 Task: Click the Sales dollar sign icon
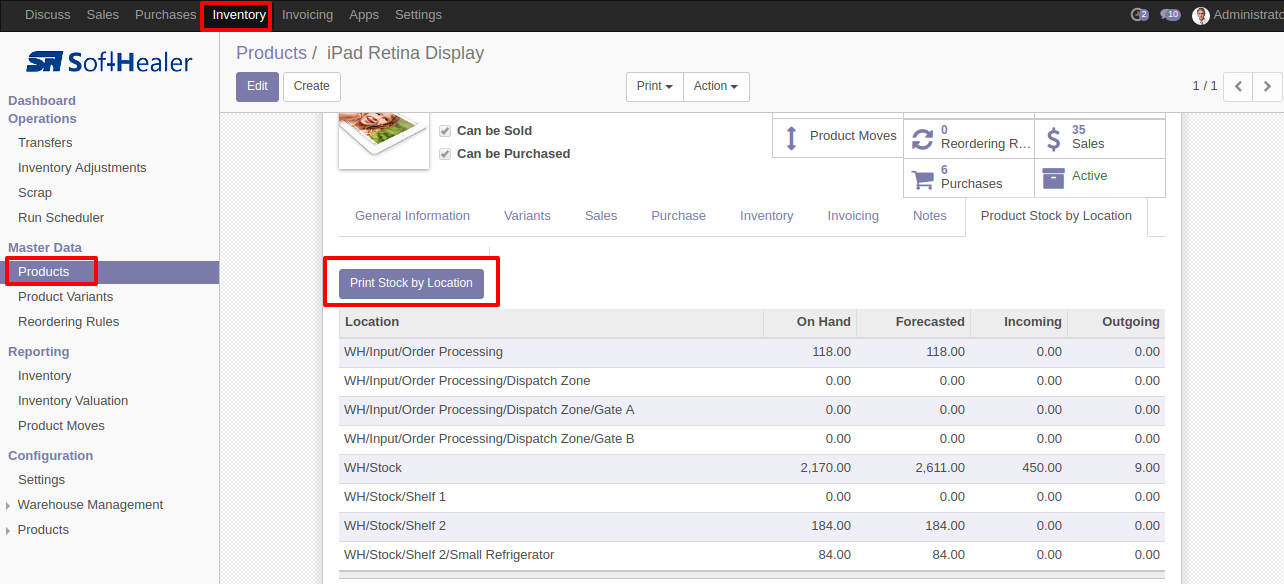pos(1053,137)
